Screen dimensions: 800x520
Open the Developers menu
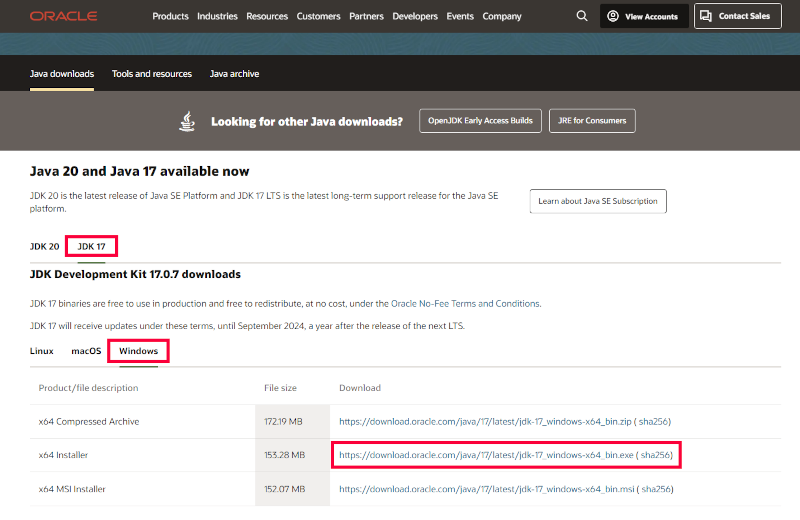pos(415,16)
